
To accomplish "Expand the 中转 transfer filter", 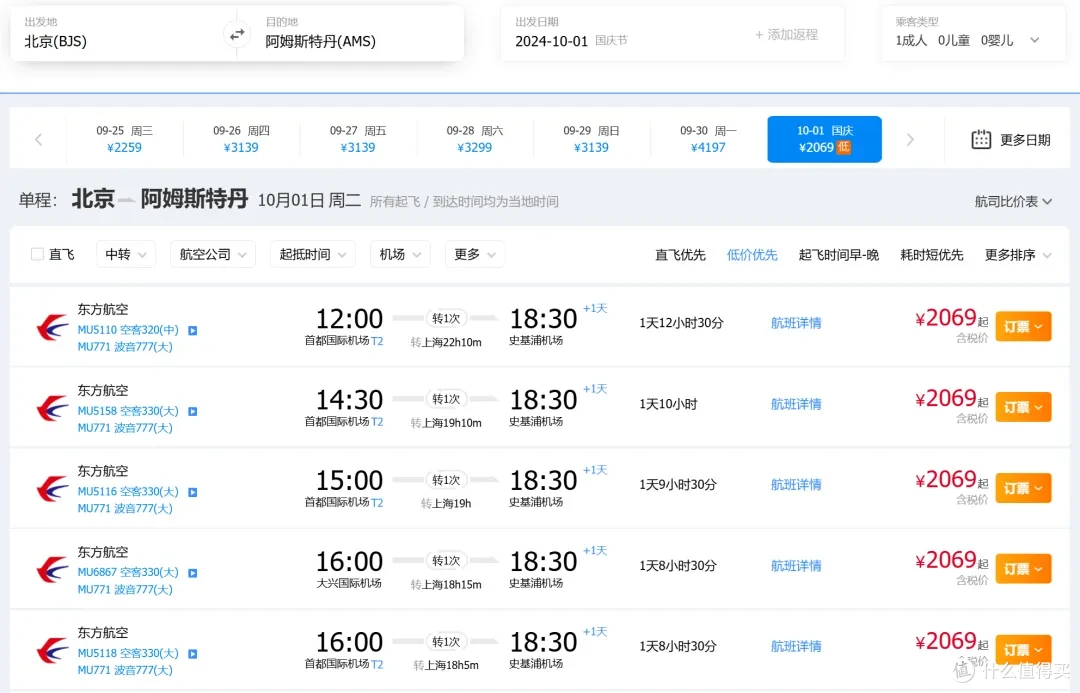I will tap(125, 254).
